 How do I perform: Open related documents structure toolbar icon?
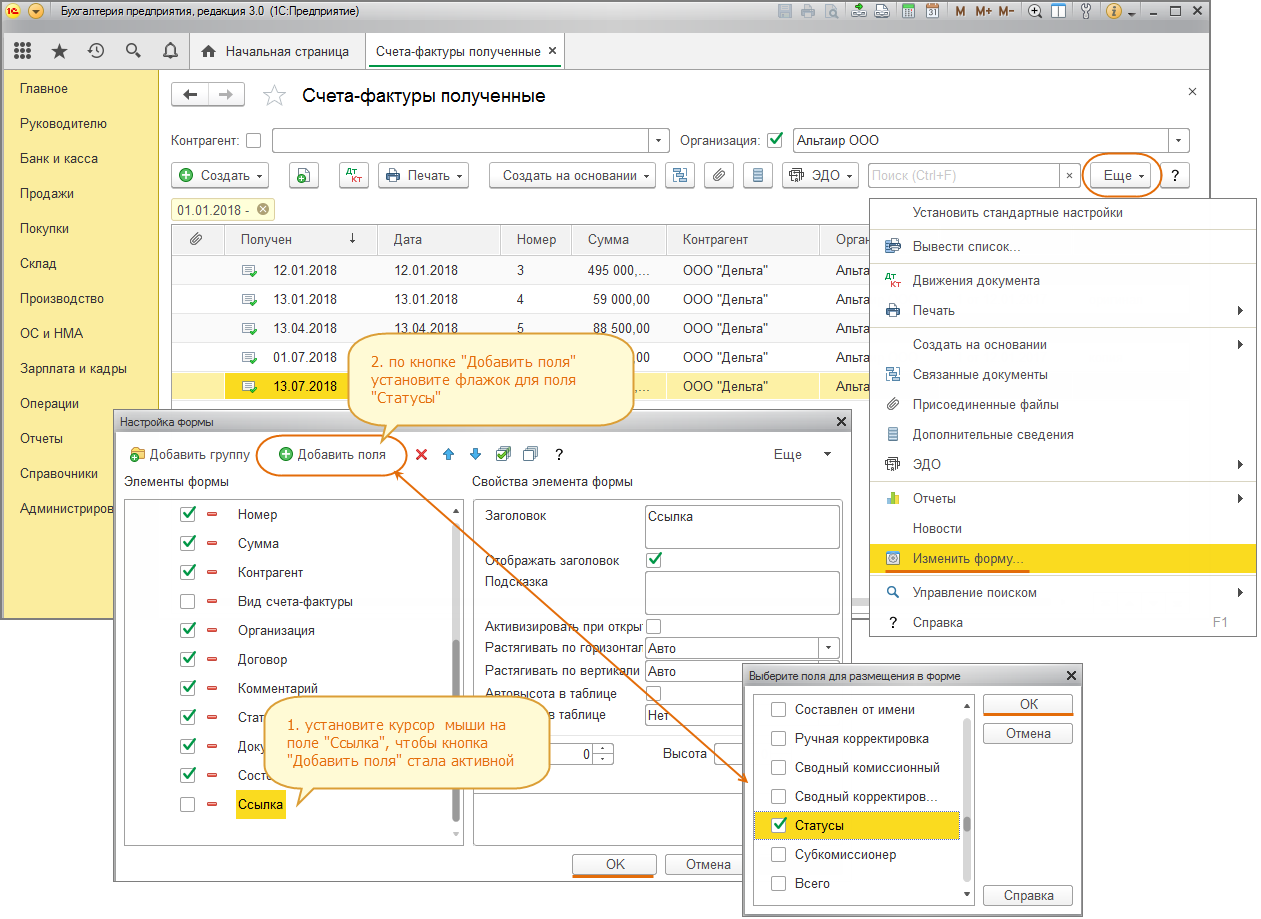point(680,175)
